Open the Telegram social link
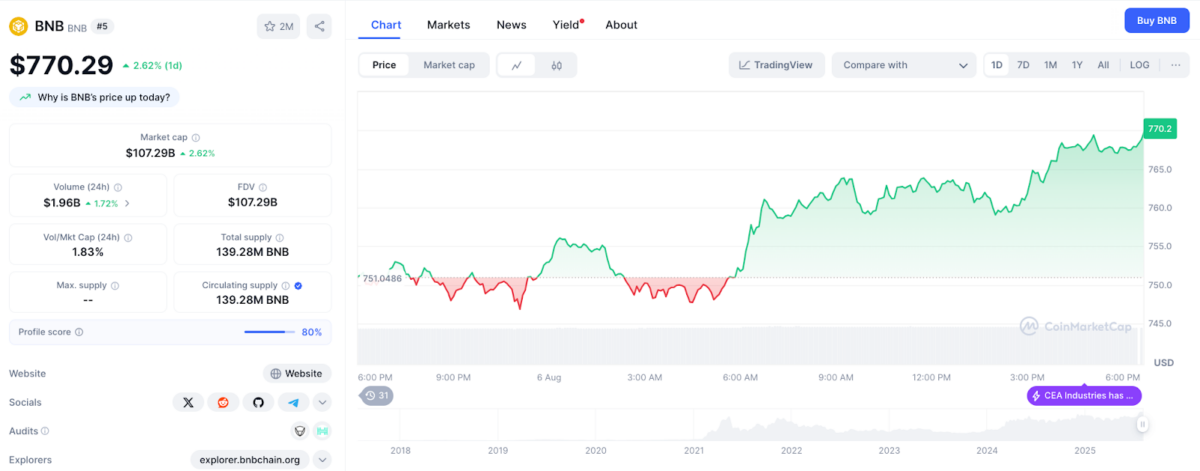 293,402
